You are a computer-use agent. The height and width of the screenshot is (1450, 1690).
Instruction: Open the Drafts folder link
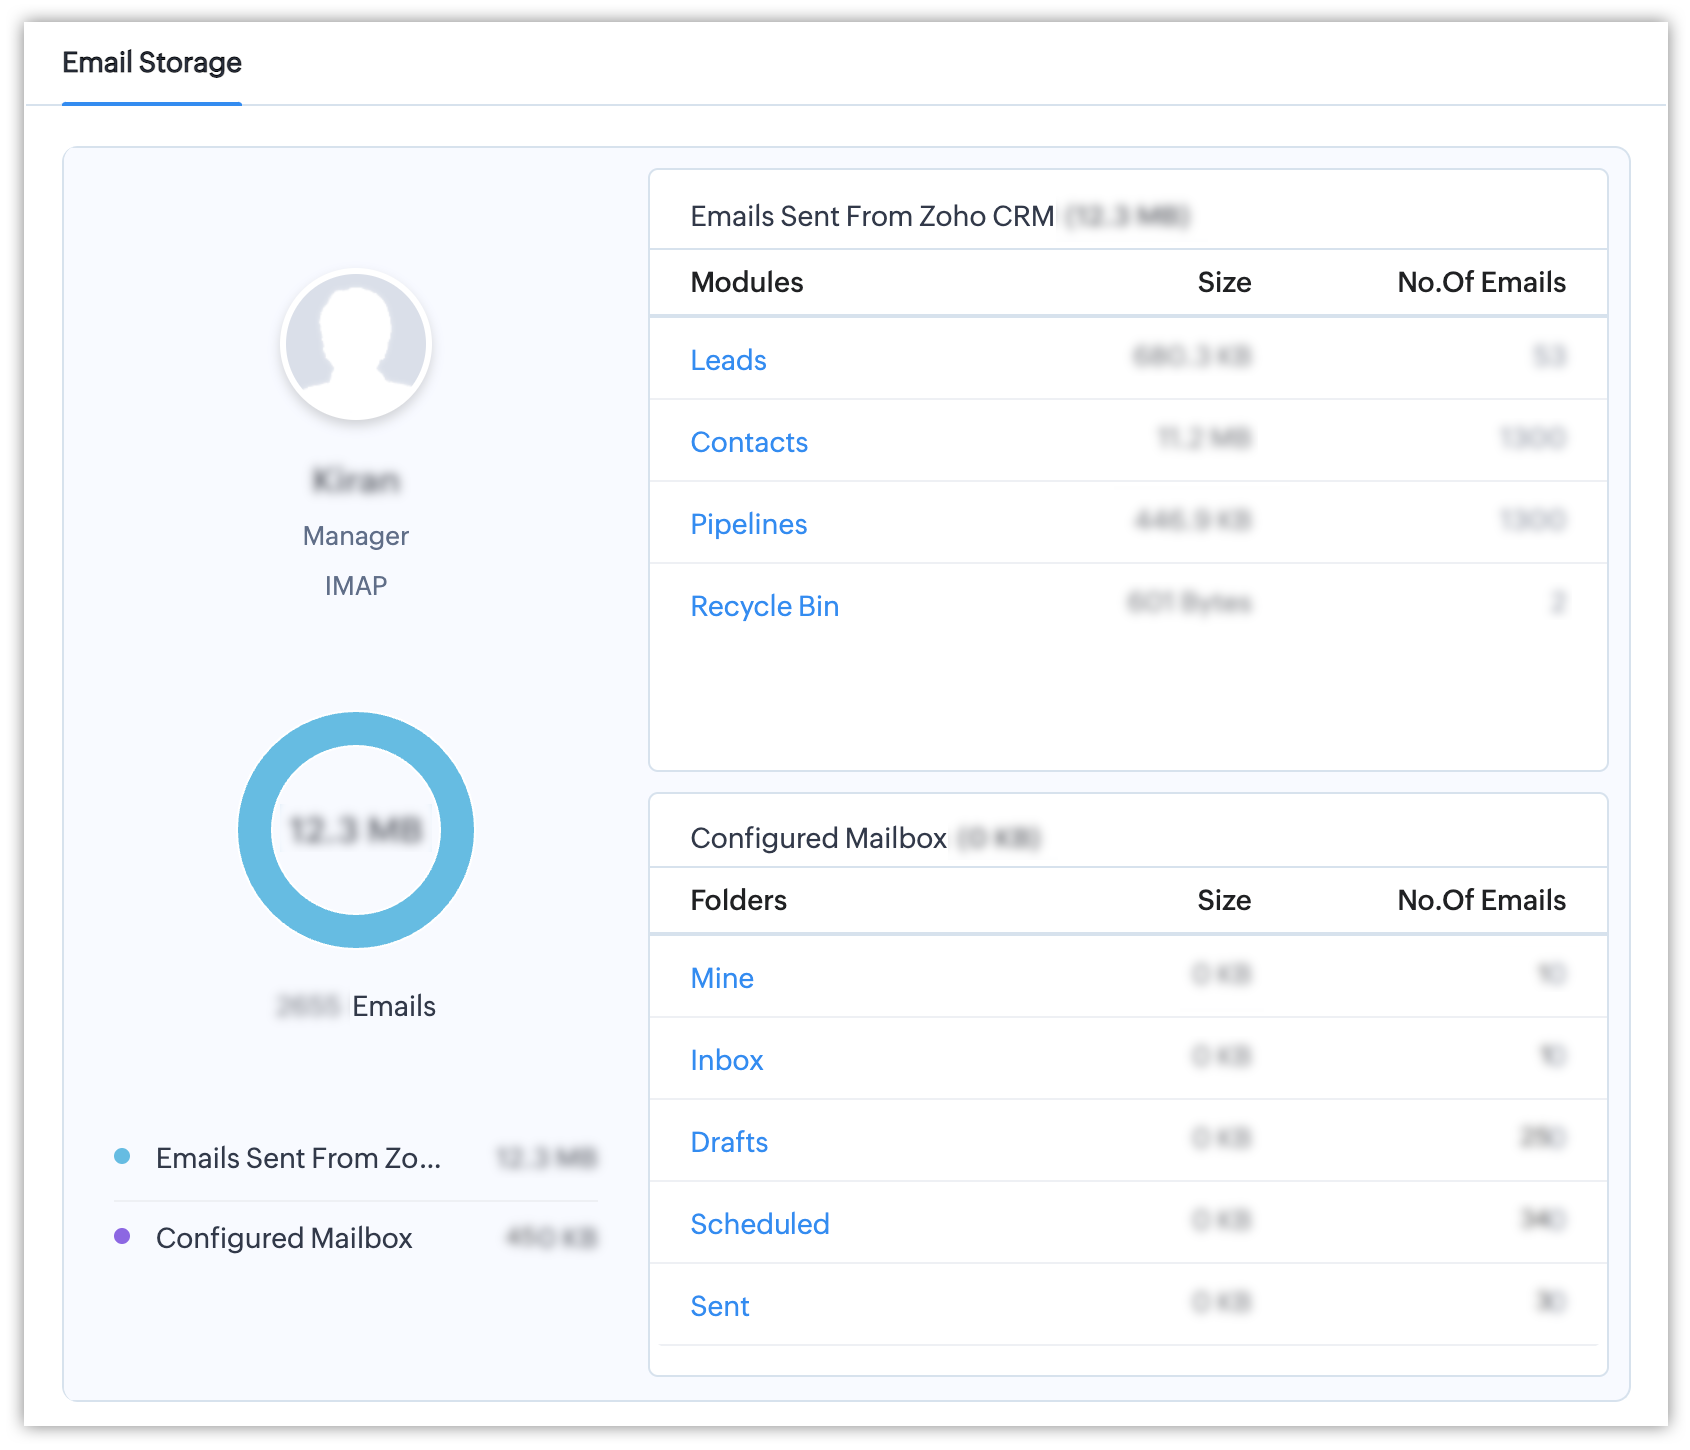(729, 1142)
